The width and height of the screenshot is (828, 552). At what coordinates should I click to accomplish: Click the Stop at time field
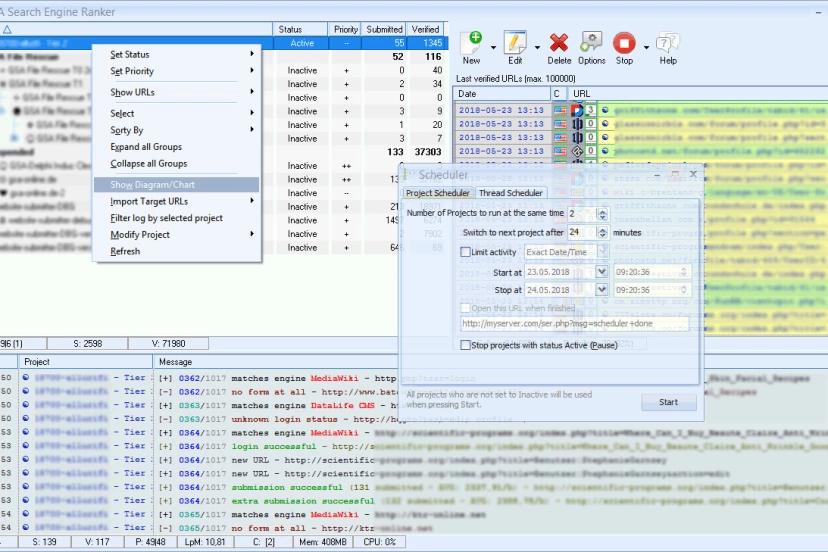652,290
